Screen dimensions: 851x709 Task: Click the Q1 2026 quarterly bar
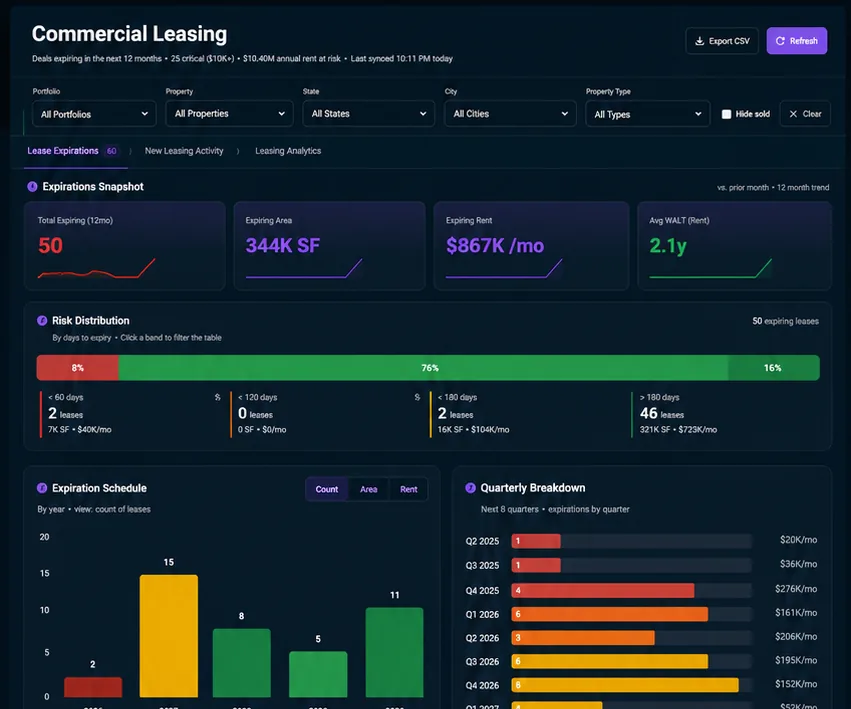click(609, 614)
